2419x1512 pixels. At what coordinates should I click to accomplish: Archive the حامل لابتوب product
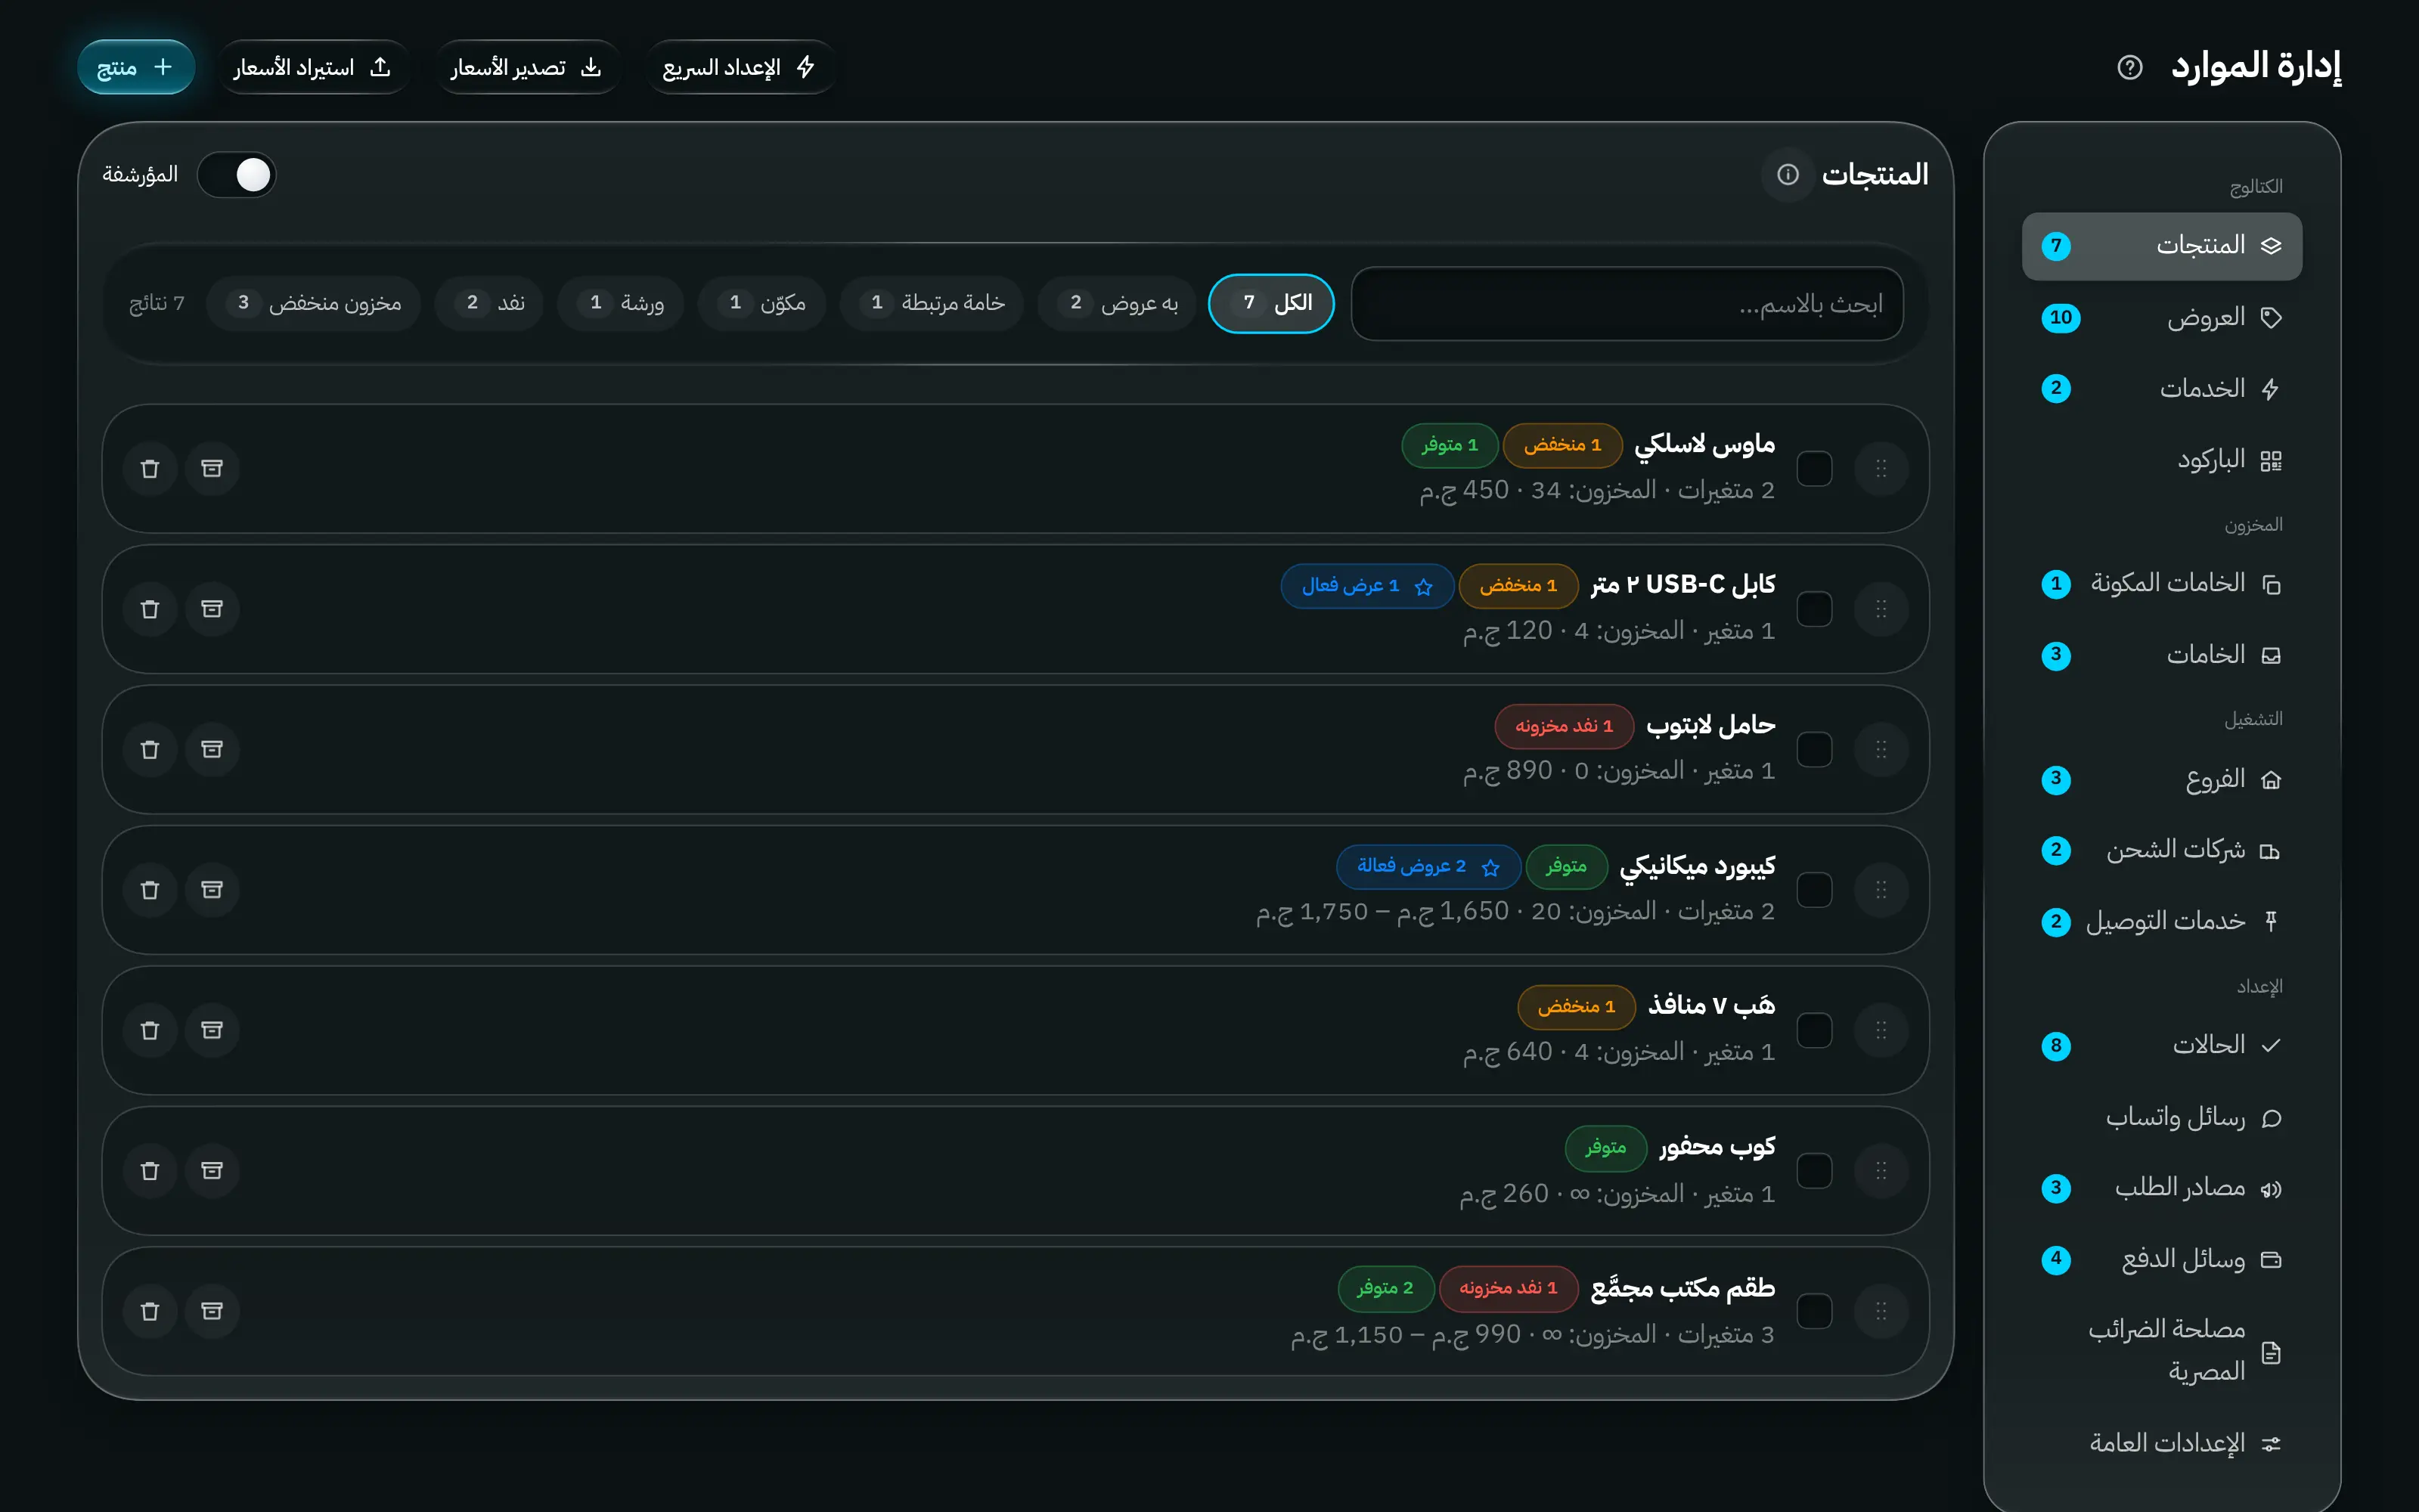212,749
